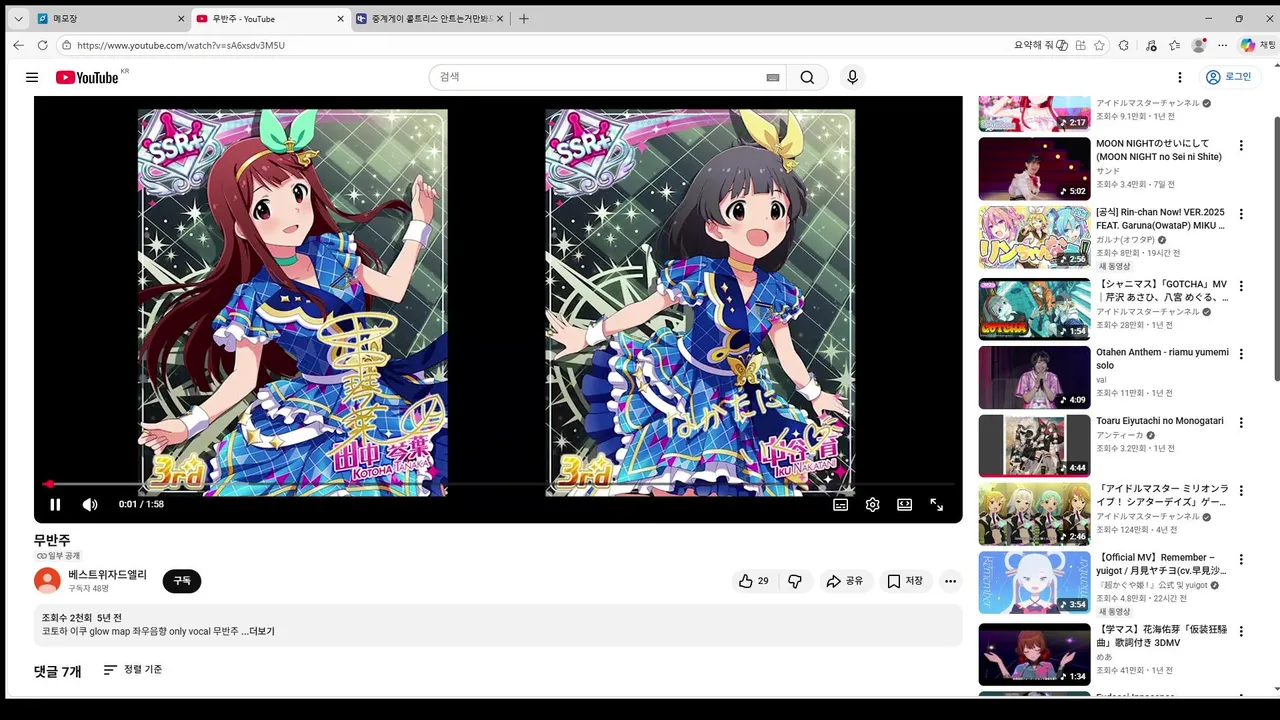1280x720 pixels.
Task: Switch to the 메모장 tab
Action: pyautogui.click(x=110, y=18)
